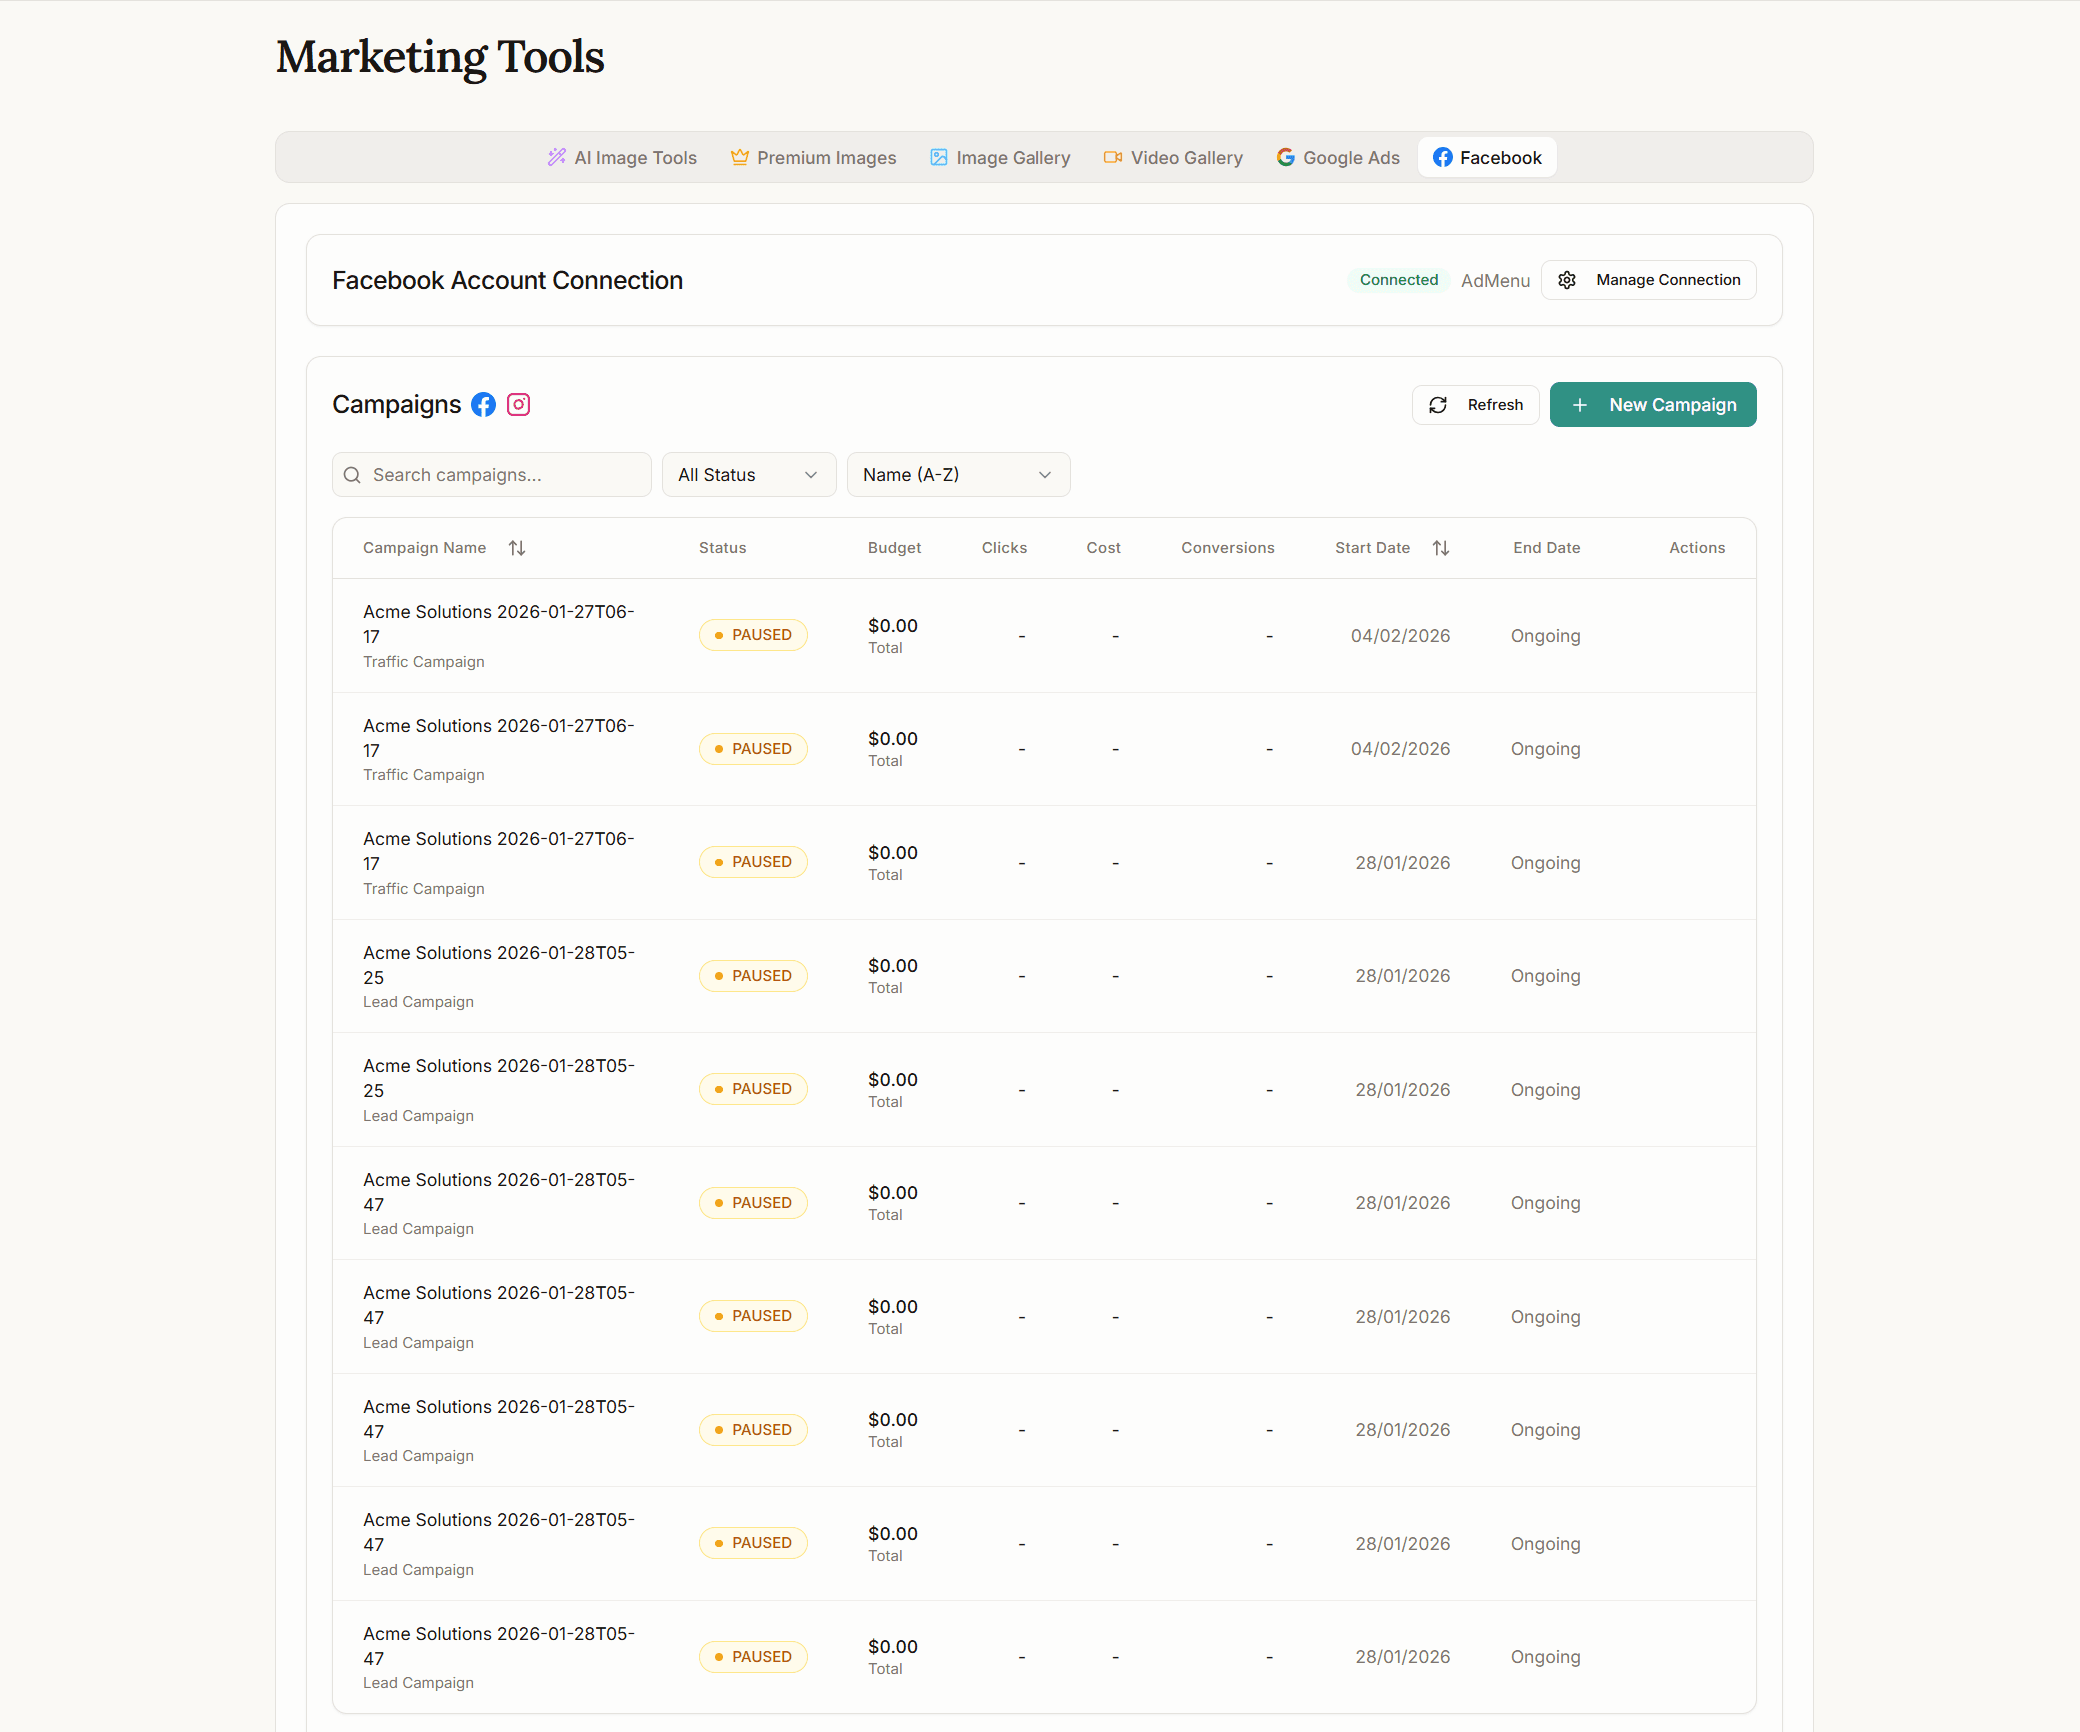
Task: Click the Conversions column header
Action: tap(1228, 548)
